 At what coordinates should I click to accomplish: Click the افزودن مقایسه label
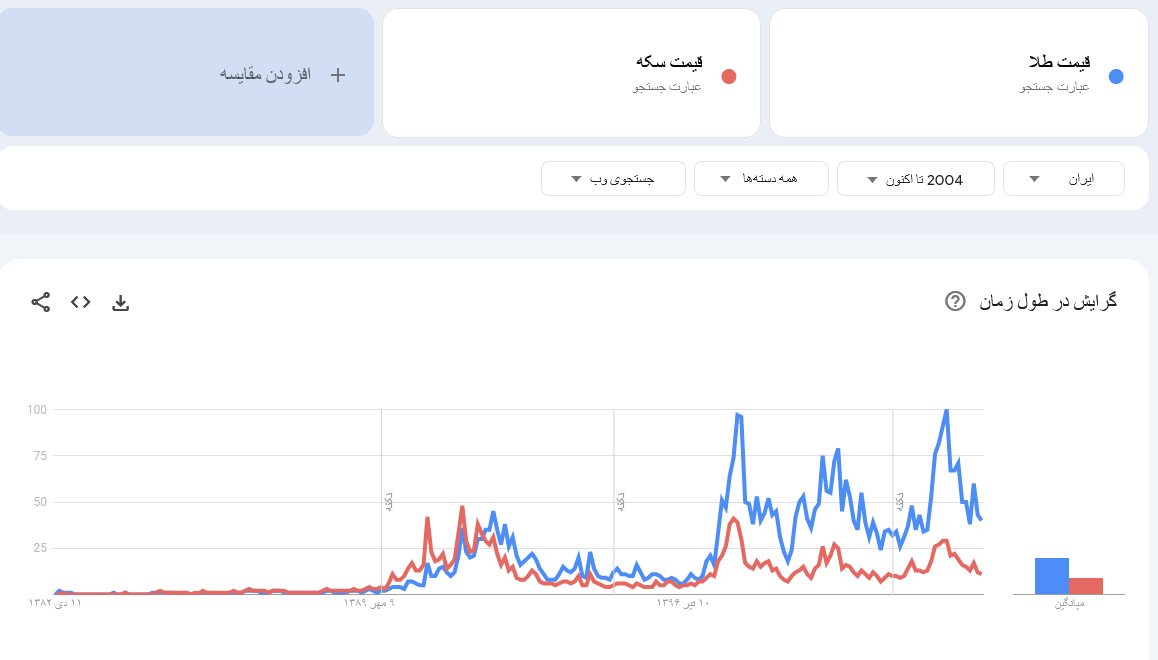[x=266, y=75]
